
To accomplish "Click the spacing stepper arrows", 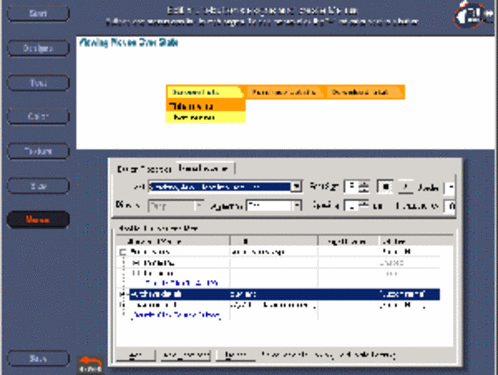I will coord(364,206).
